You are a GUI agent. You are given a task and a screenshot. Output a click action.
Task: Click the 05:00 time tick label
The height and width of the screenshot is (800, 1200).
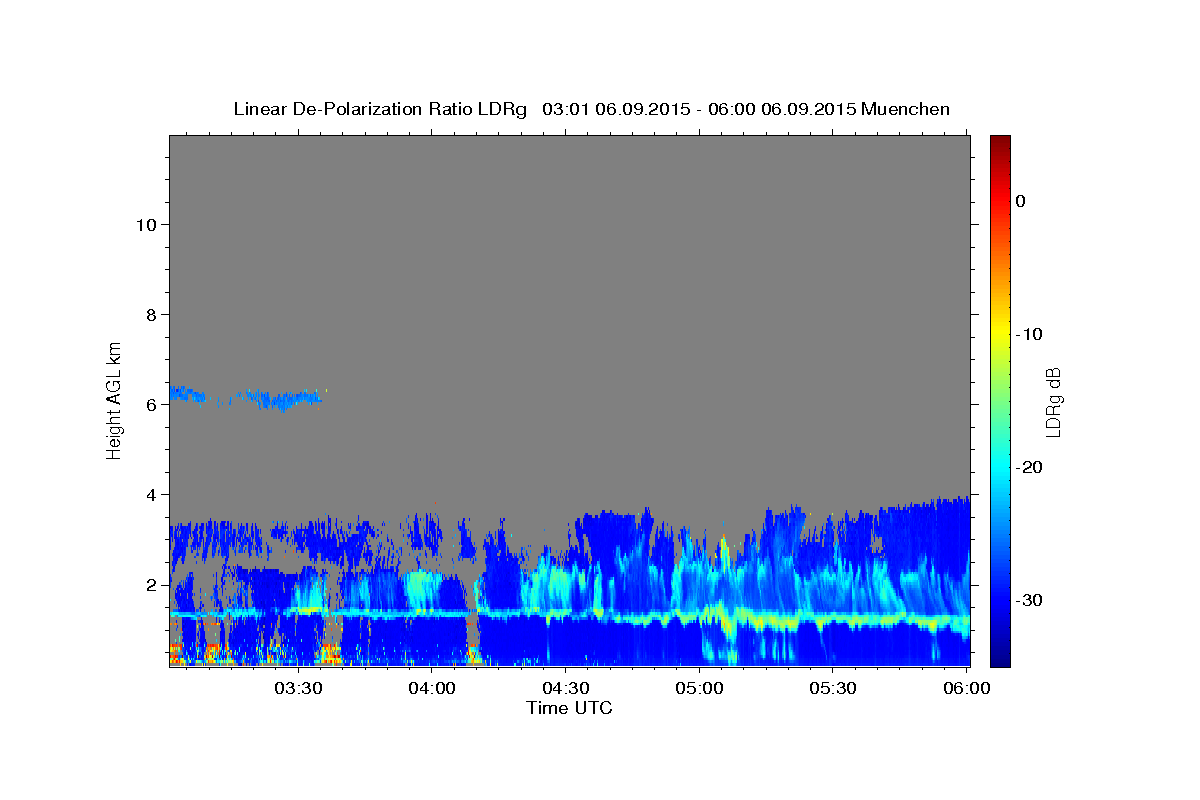(x=699, y=688)
